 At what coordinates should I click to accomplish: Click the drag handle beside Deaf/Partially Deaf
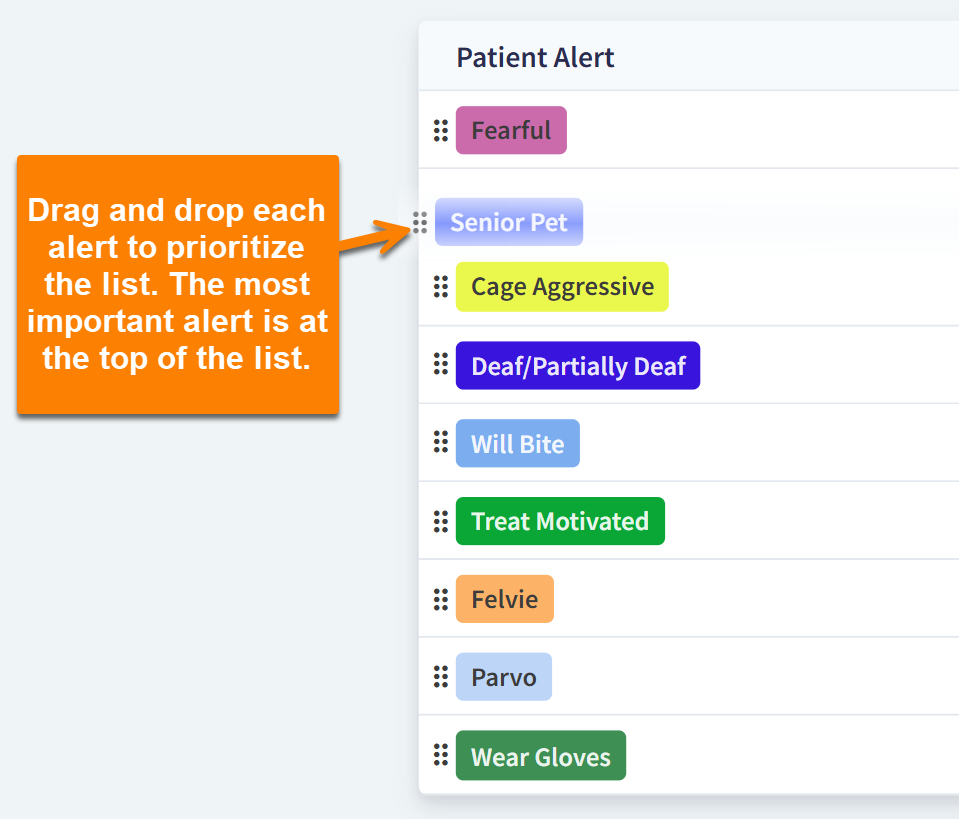point(440,365)
